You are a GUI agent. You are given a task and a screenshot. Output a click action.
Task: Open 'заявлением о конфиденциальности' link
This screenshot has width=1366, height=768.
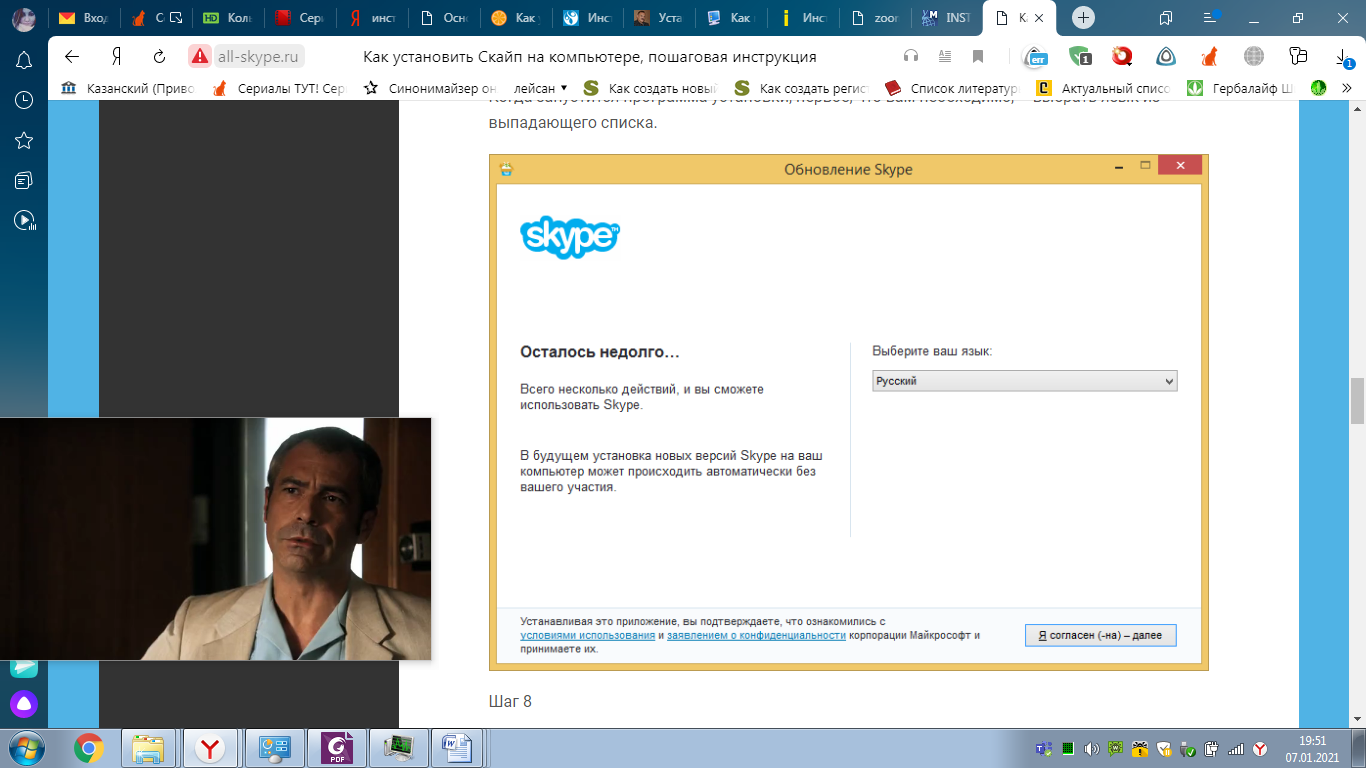coord(756,635)
